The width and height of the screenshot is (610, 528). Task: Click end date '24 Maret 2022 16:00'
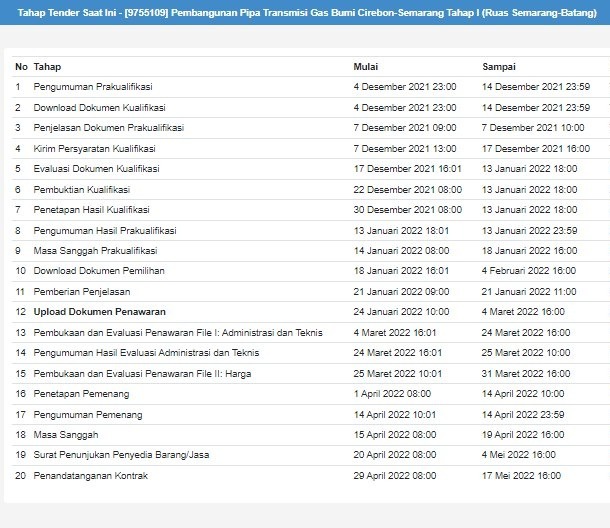(526, 333)
